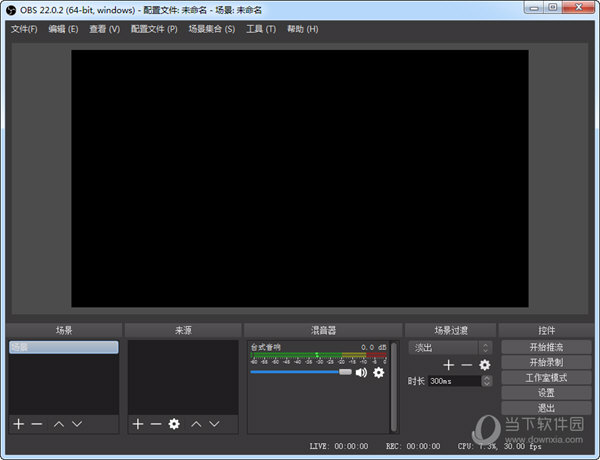Image resolution: width=600 pixels, height=460 pixels.
Task: Click 开始录制 start recording button
Action: coord(546,362)
